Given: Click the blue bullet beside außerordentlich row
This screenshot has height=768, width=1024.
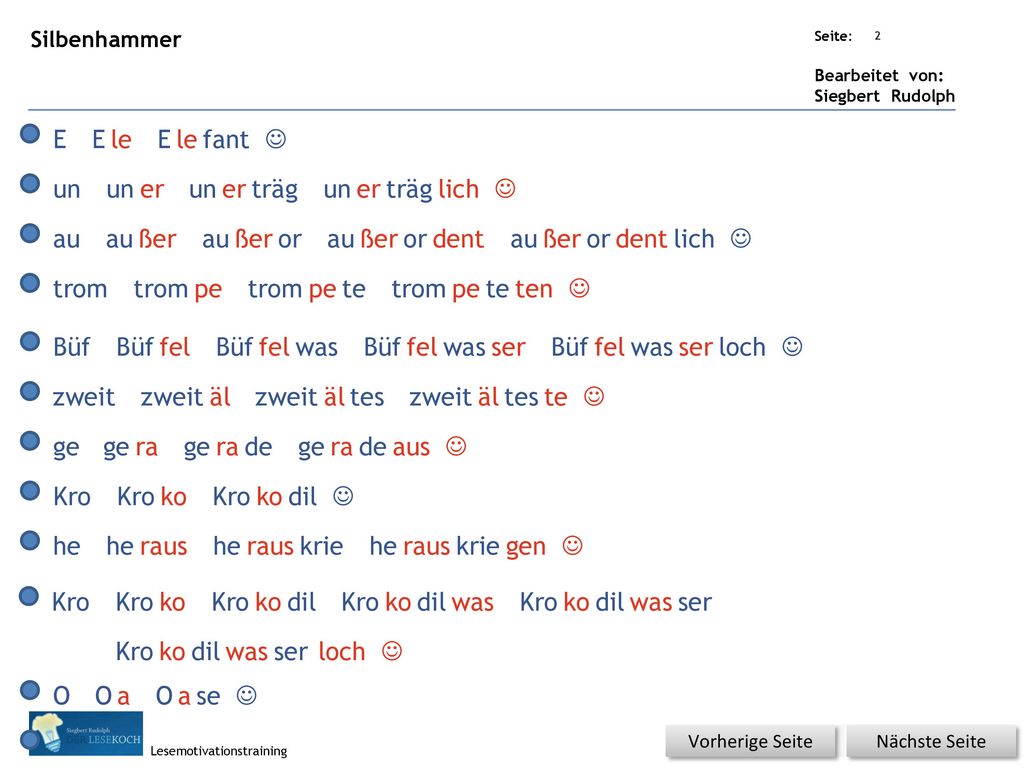Looking at the screenshot, I should tap(30, 233).
